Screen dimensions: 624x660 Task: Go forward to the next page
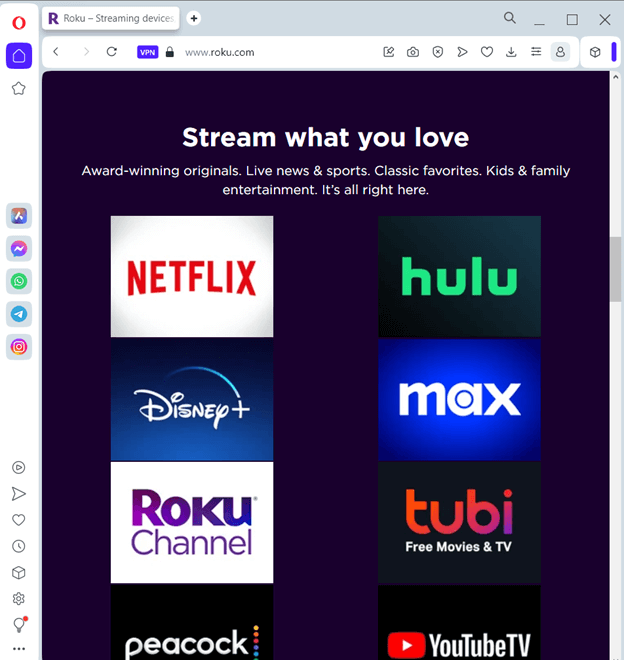pos(86,52)
